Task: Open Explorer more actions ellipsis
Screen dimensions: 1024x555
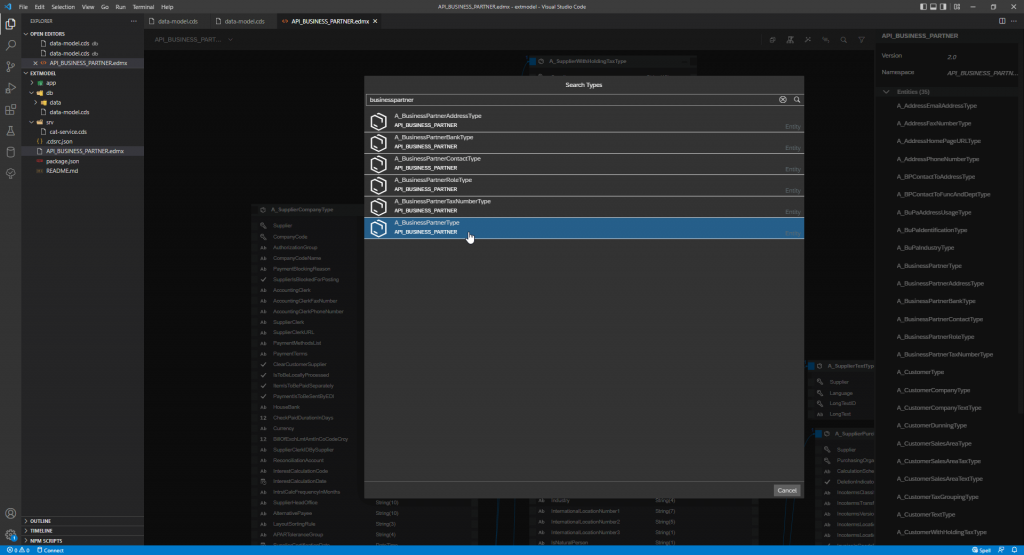Action: coord(134,21)
